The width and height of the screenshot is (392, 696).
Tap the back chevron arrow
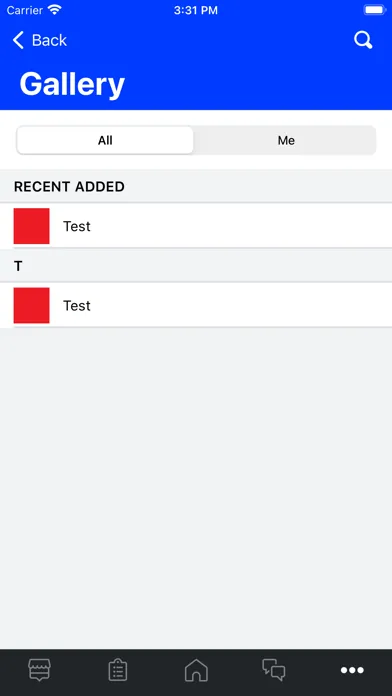(18, 40)
